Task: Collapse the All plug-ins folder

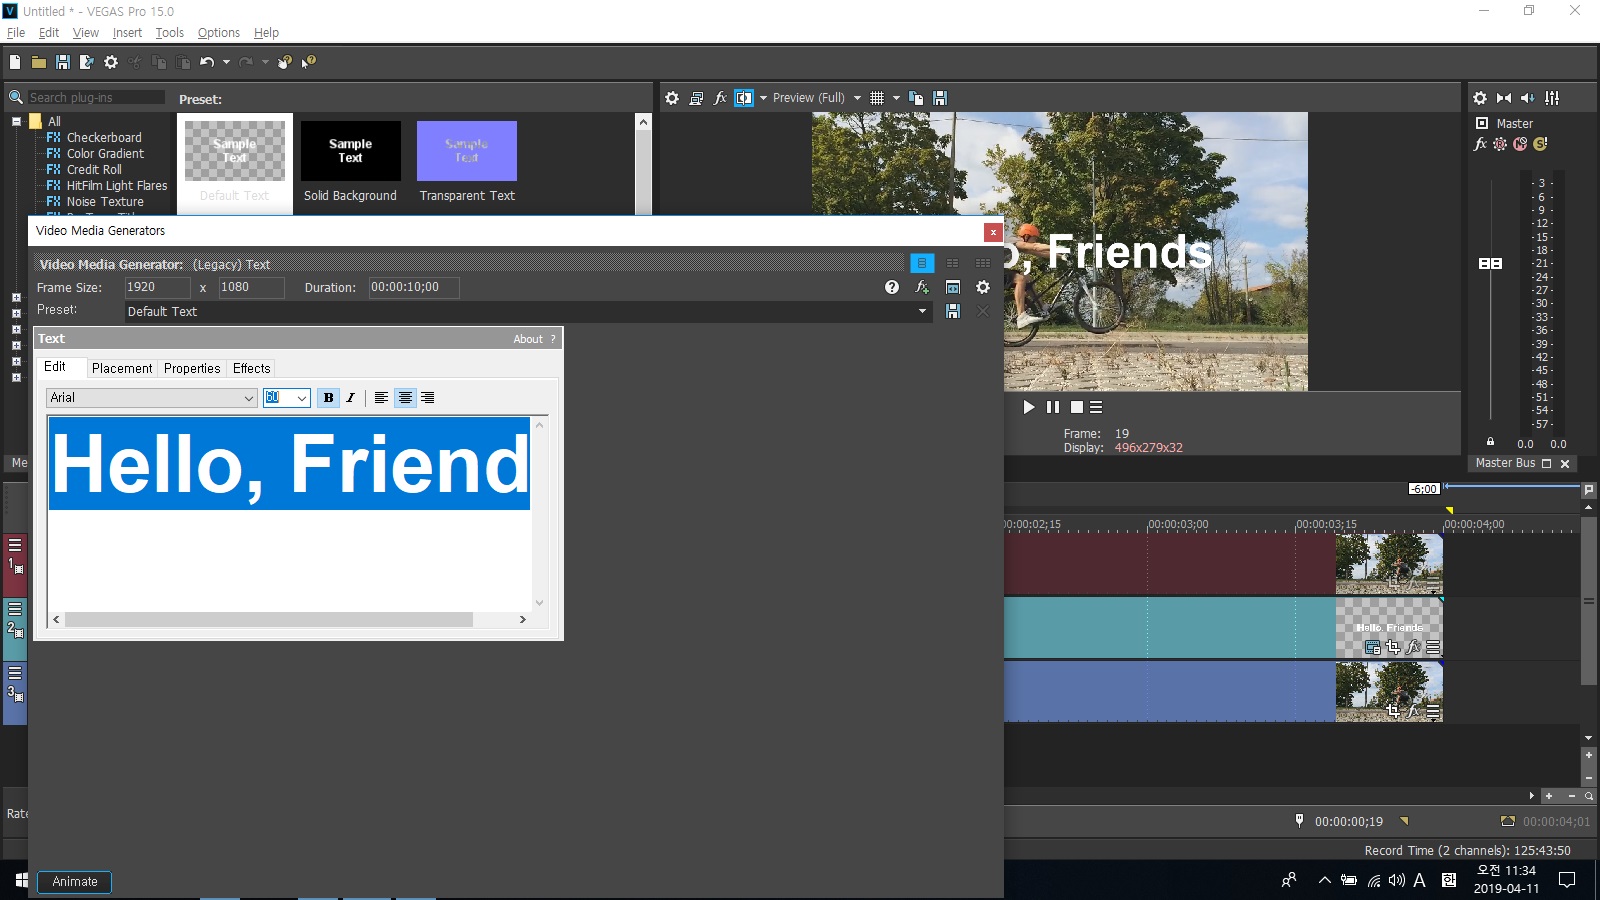Action: (x=16, y=121)
